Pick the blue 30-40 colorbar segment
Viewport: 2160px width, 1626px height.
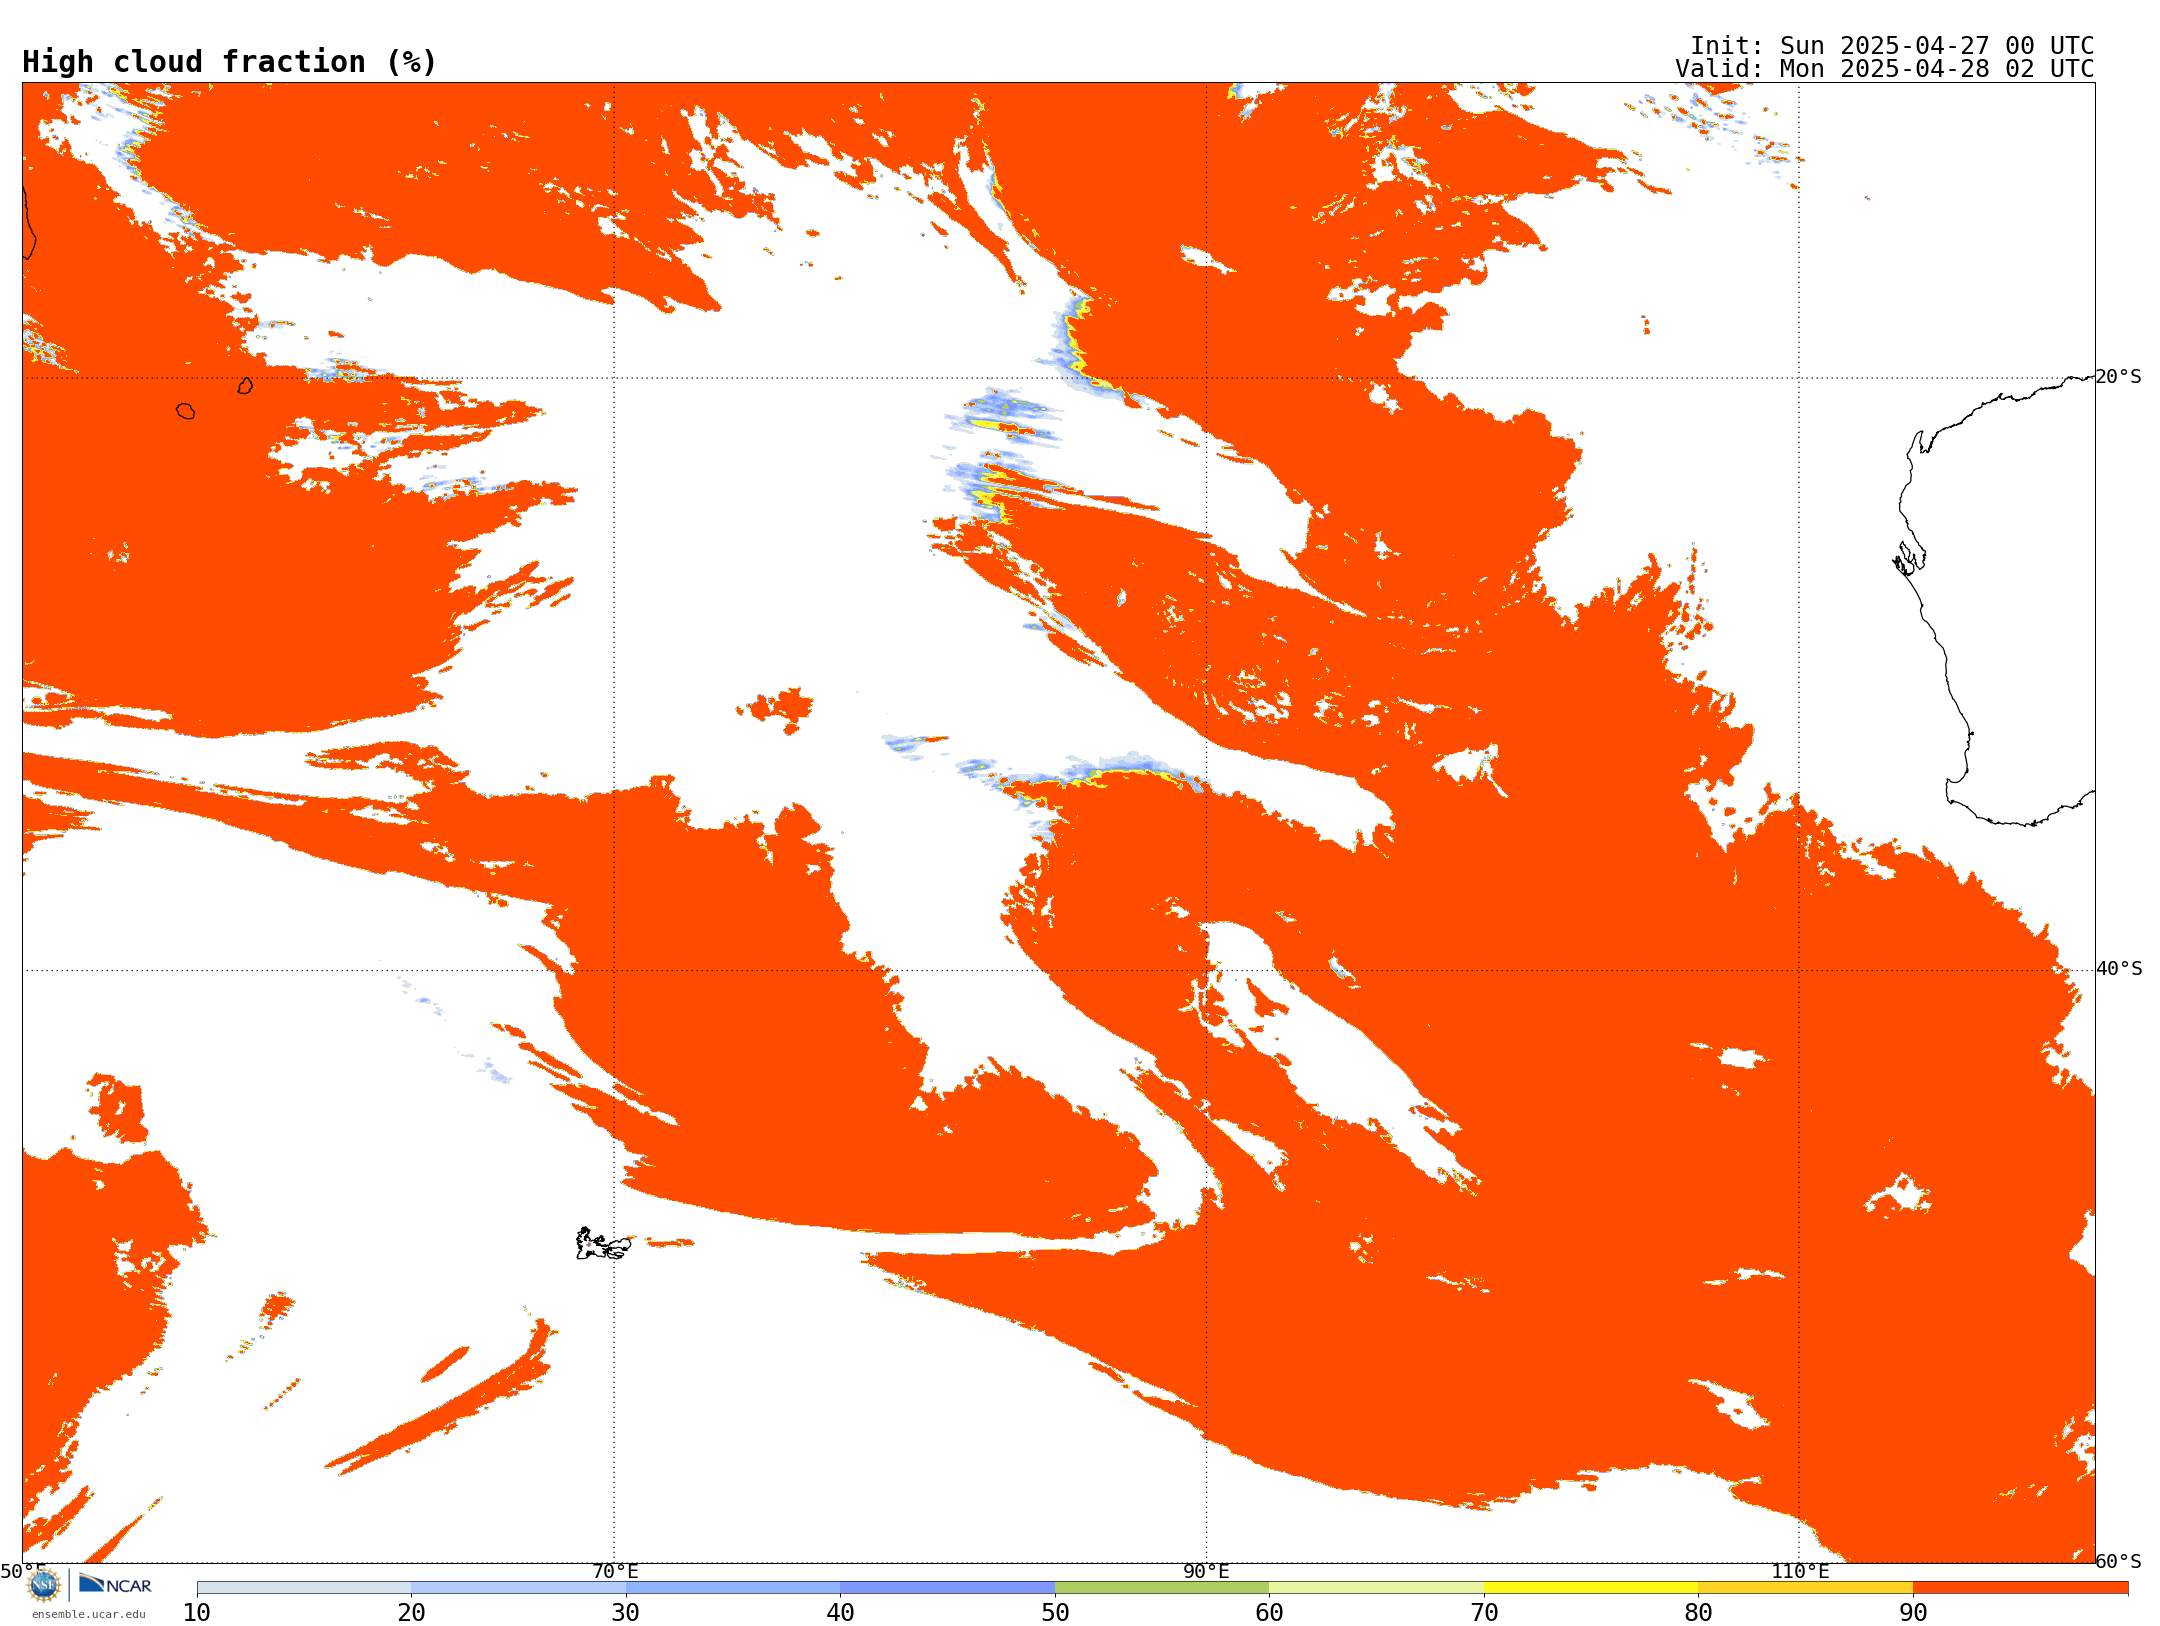coord(733,1587)
